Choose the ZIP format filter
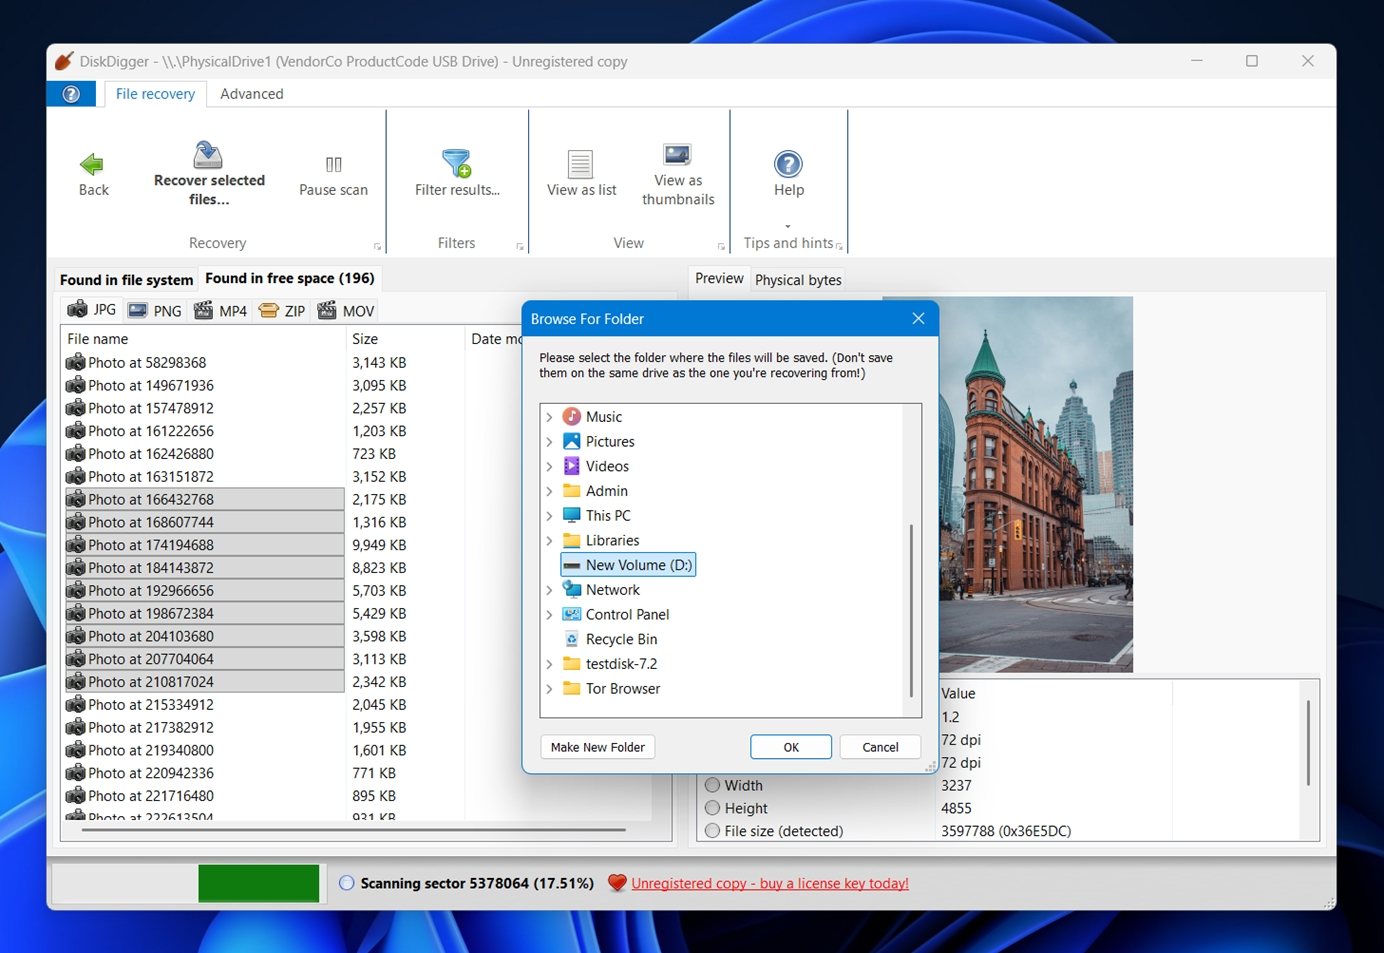The image size is (1384, 953). coord(281,310)
